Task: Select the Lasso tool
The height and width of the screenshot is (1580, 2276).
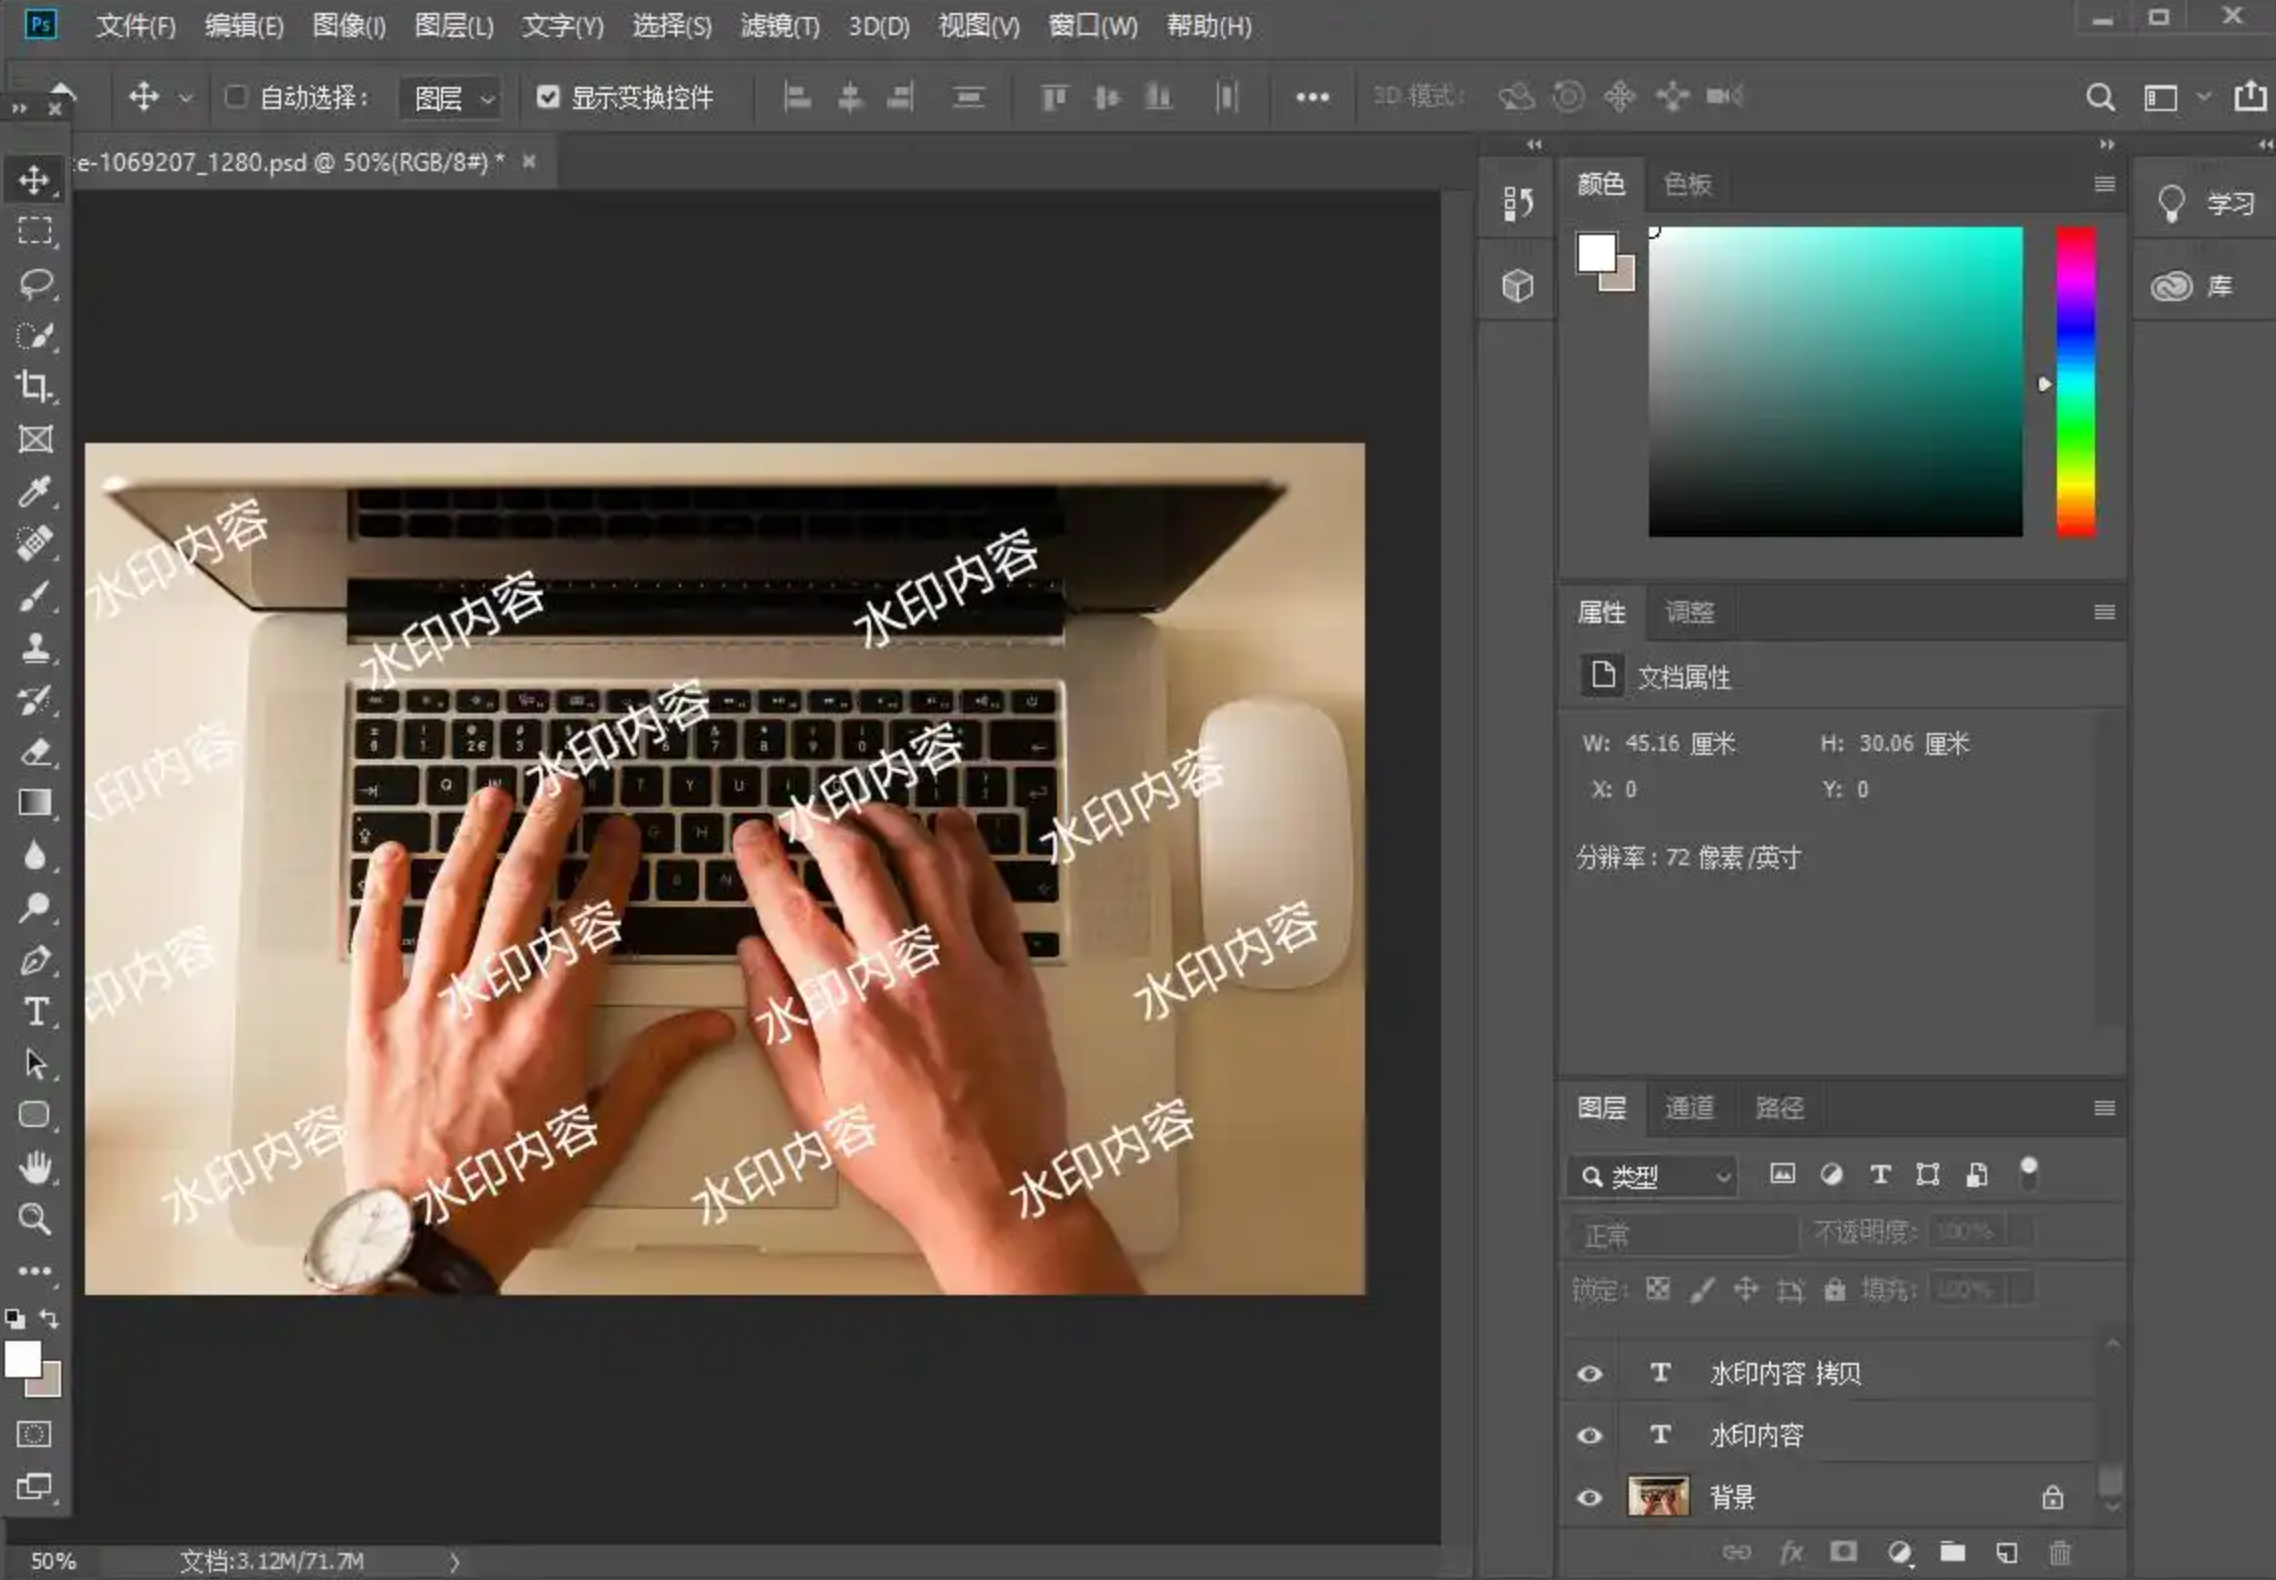Action: point(36,283)
